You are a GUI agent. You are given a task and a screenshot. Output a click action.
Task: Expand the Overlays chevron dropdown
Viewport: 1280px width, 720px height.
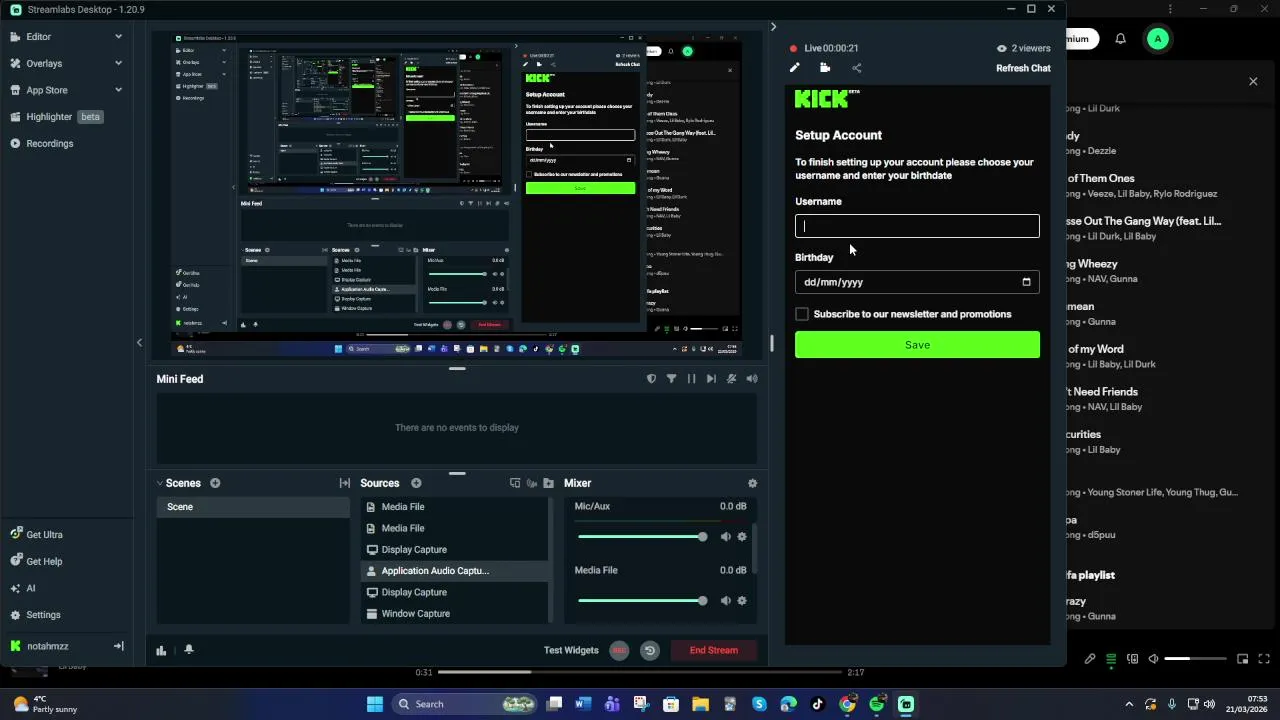pos(118,64)
